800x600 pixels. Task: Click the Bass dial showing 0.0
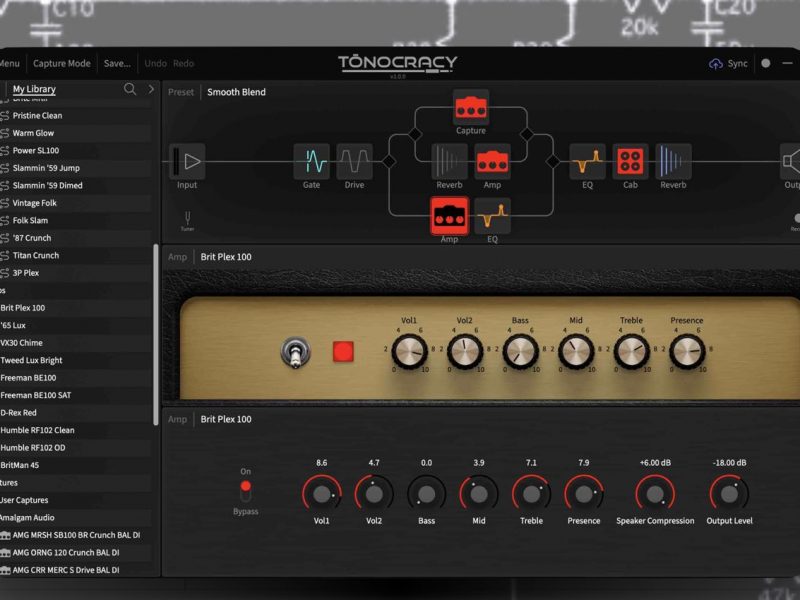tap(427, 493)
